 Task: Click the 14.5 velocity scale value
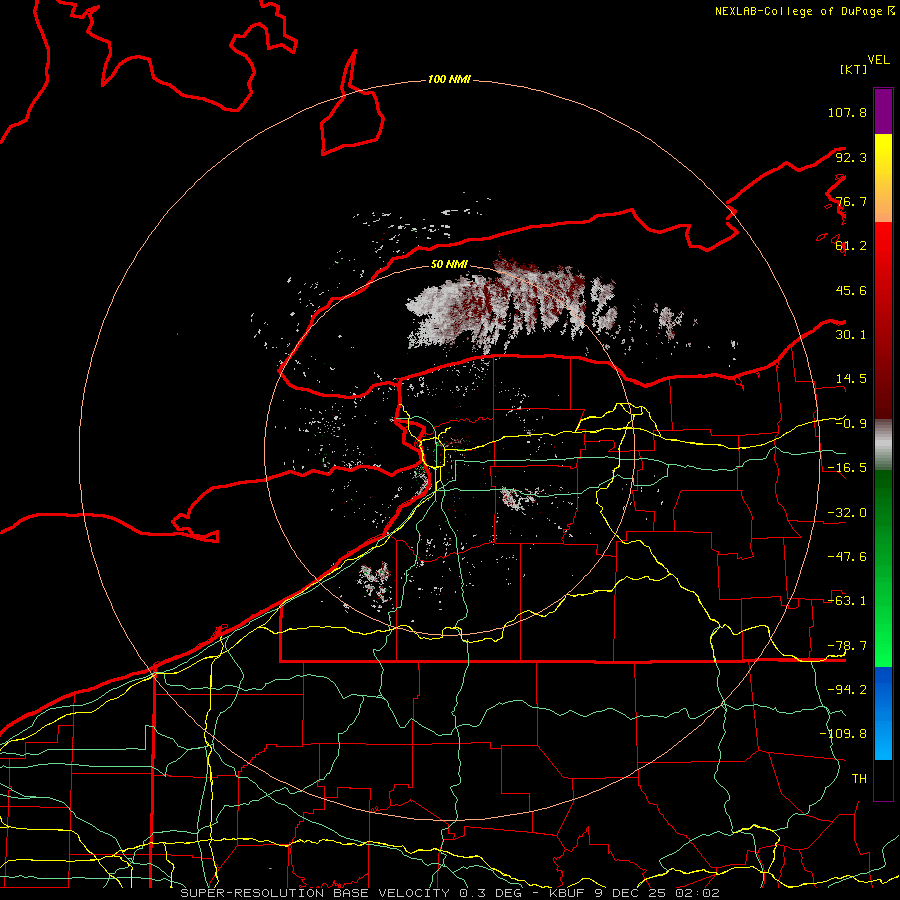[851, 379]
